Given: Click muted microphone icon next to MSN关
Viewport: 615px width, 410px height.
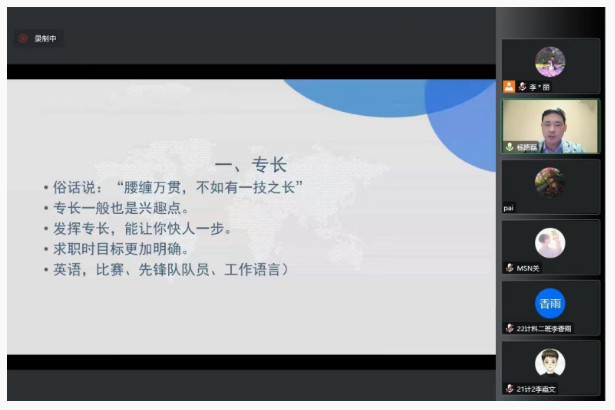Looking at the screenshot, I should (x=509, y=268).
